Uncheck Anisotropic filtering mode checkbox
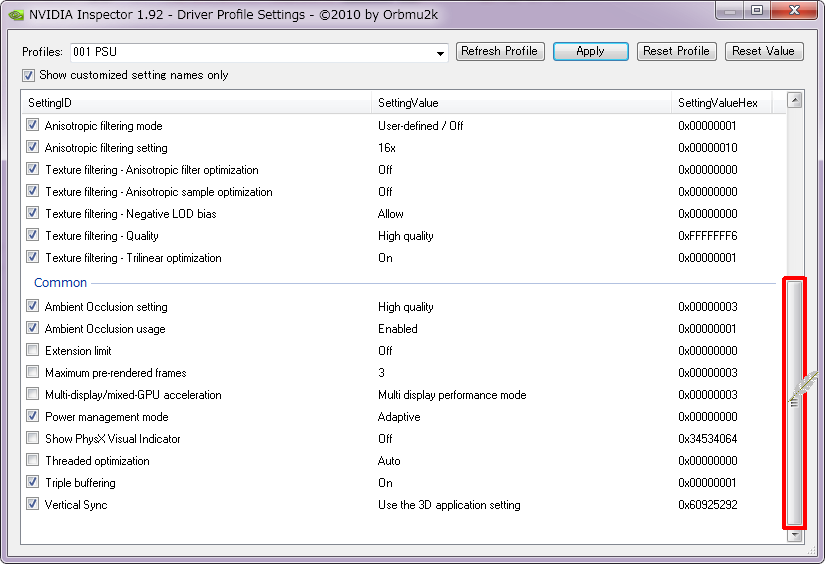Screen dimensions: 825x564 [33, 125]
